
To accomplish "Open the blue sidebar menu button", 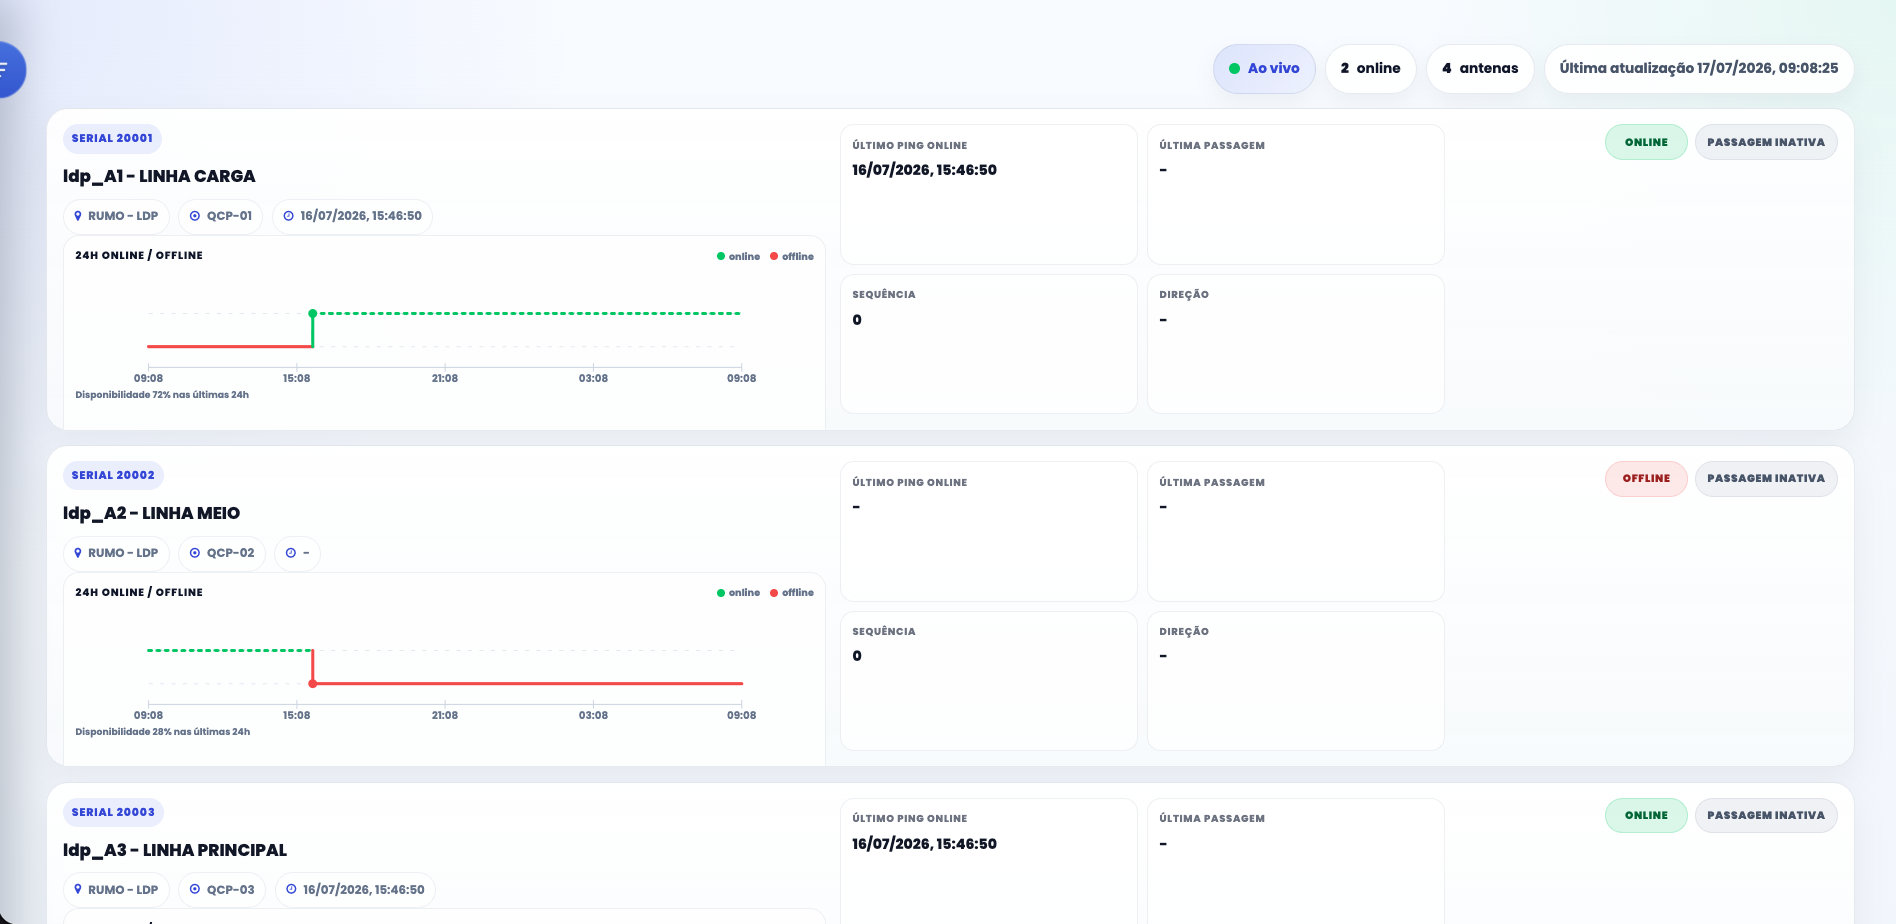I will 8,69.
